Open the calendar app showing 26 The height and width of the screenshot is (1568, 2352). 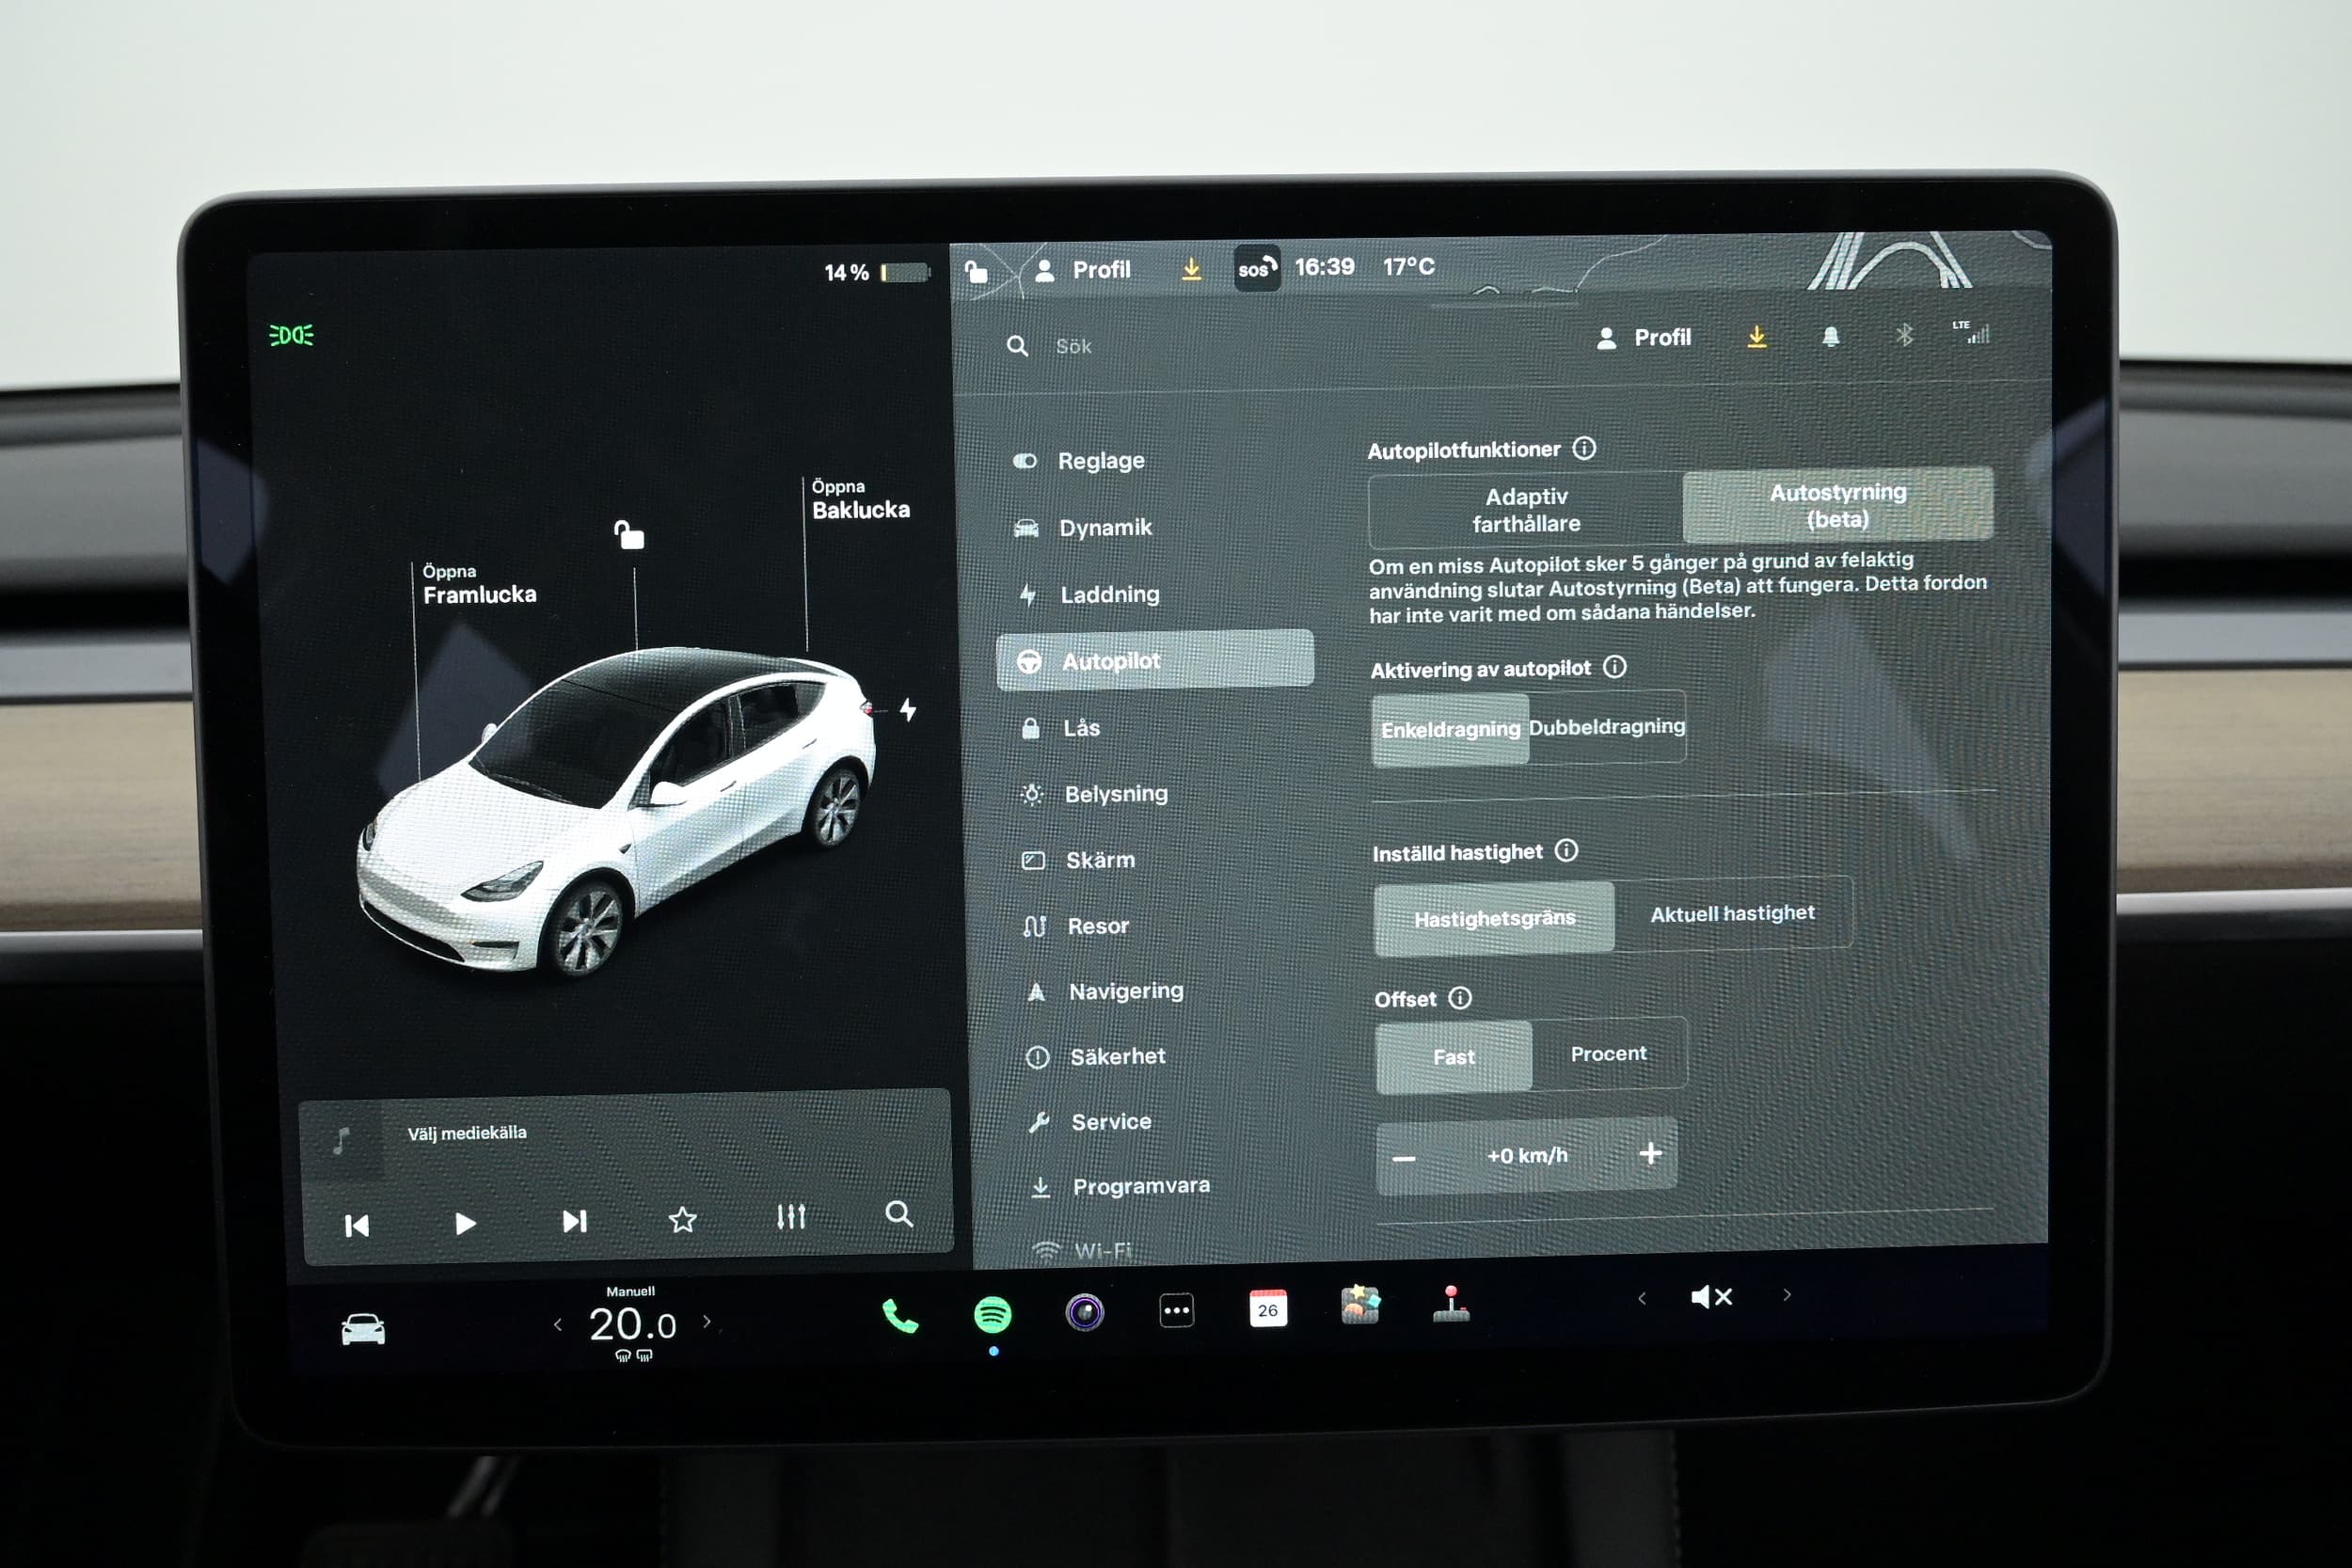1268,1308
